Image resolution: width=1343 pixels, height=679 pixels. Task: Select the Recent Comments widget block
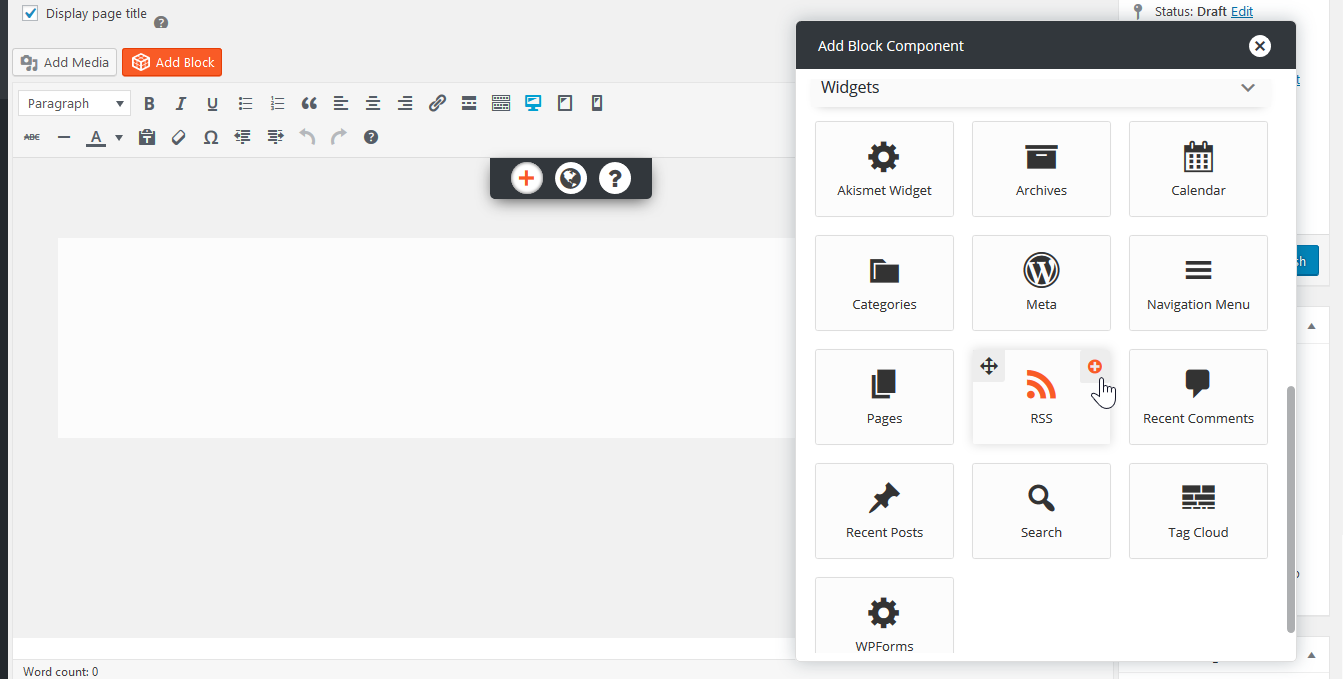coord(1198,397)
